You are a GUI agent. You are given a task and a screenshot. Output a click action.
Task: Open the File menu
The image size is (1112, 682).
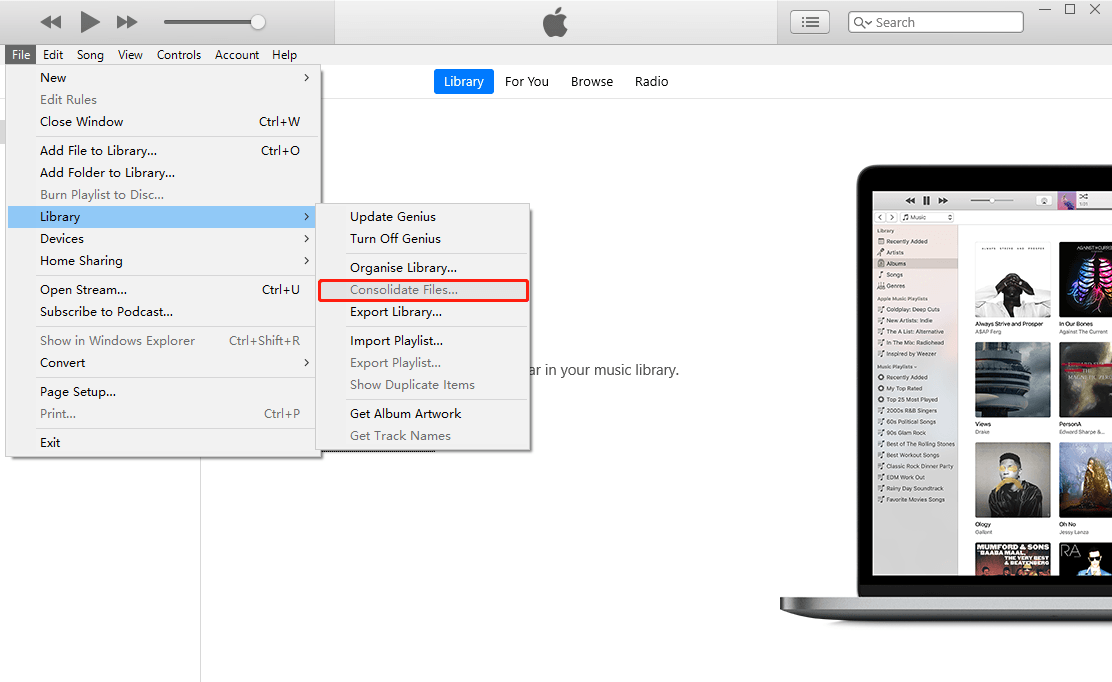click(21, 55)
